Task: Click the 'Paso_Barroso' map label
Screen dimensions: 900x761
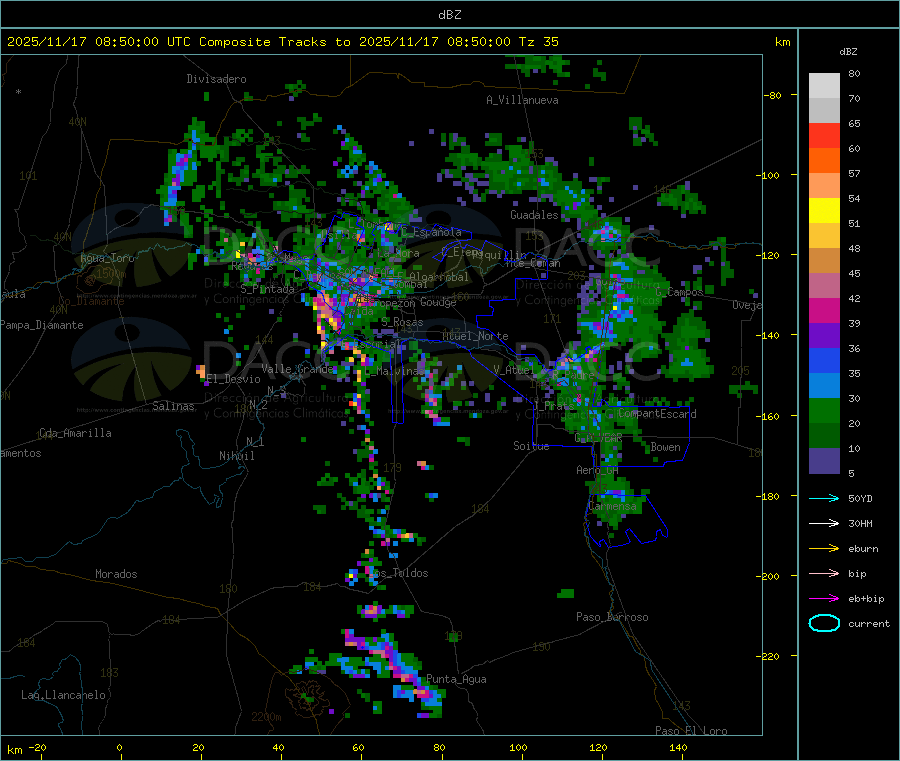Action: (612, 617)
